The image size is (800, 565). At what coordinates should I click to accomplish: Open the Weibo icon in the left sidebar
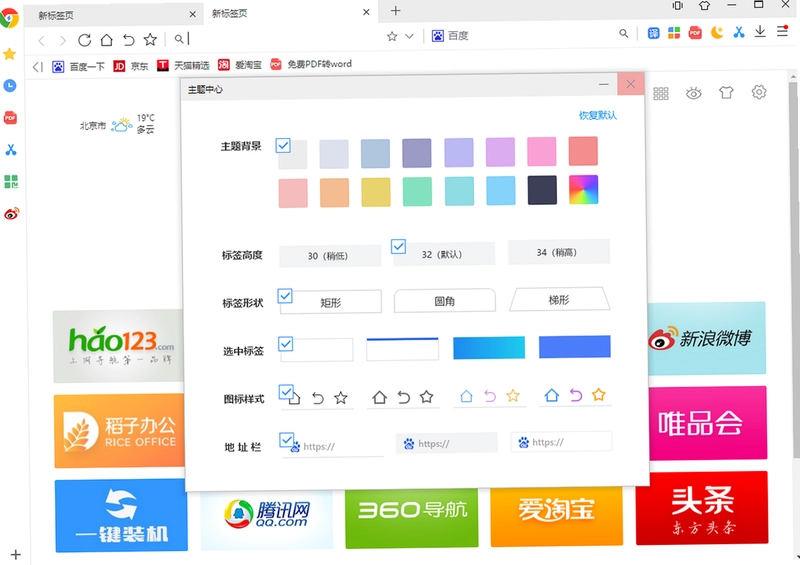pyautogui.click(x=11, y=213)
